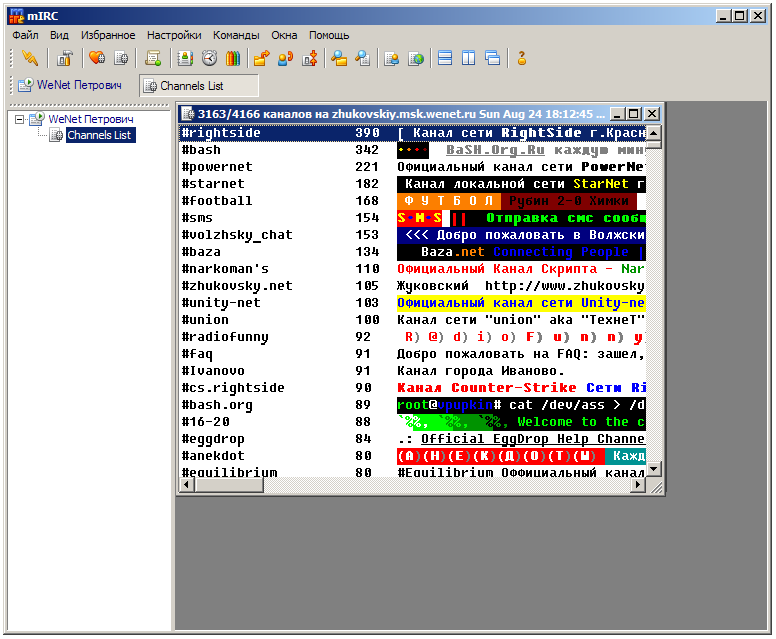Click the mIRC application title bar icon
The width and height of the screenshot is (776, 639).
pos(17,16)
